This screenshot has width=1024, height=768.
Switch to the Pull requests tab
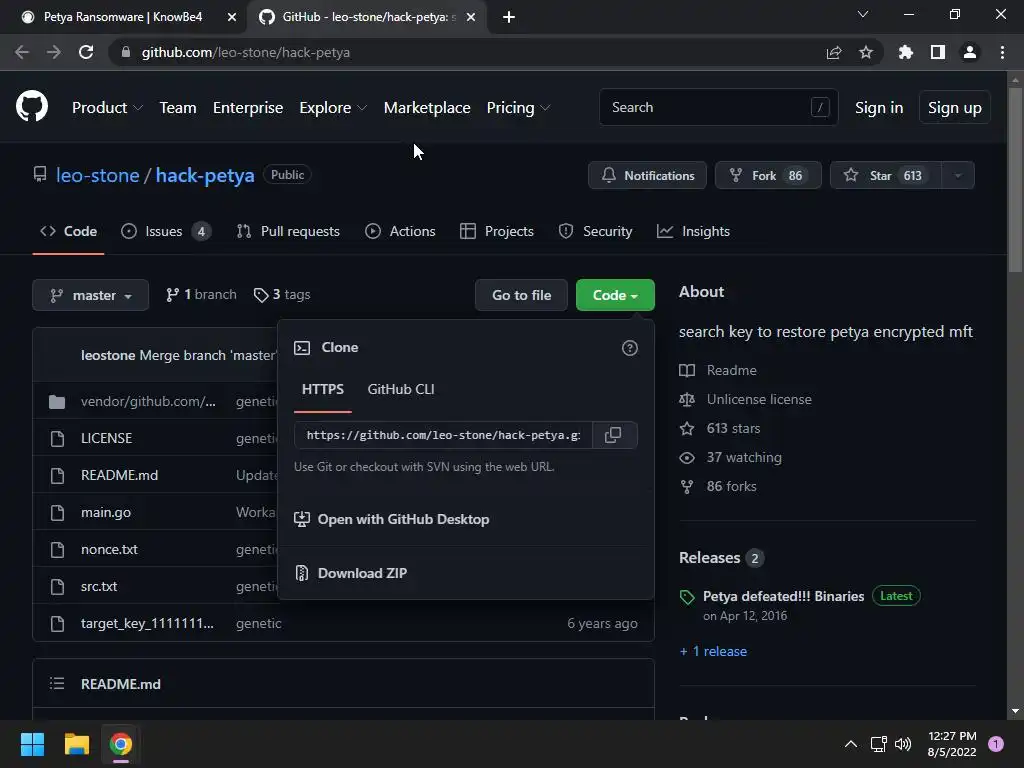click(x=288, y=231)
